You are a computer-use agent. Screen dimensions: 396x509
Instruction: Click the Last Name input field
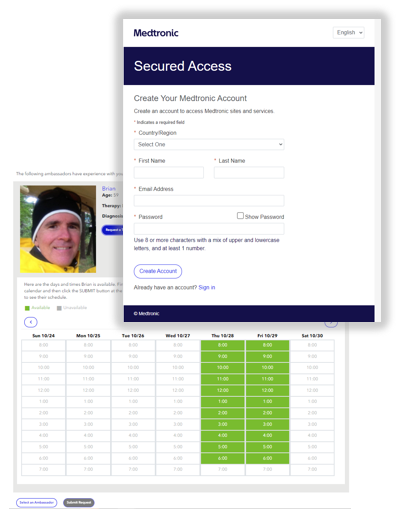(249, 173)
